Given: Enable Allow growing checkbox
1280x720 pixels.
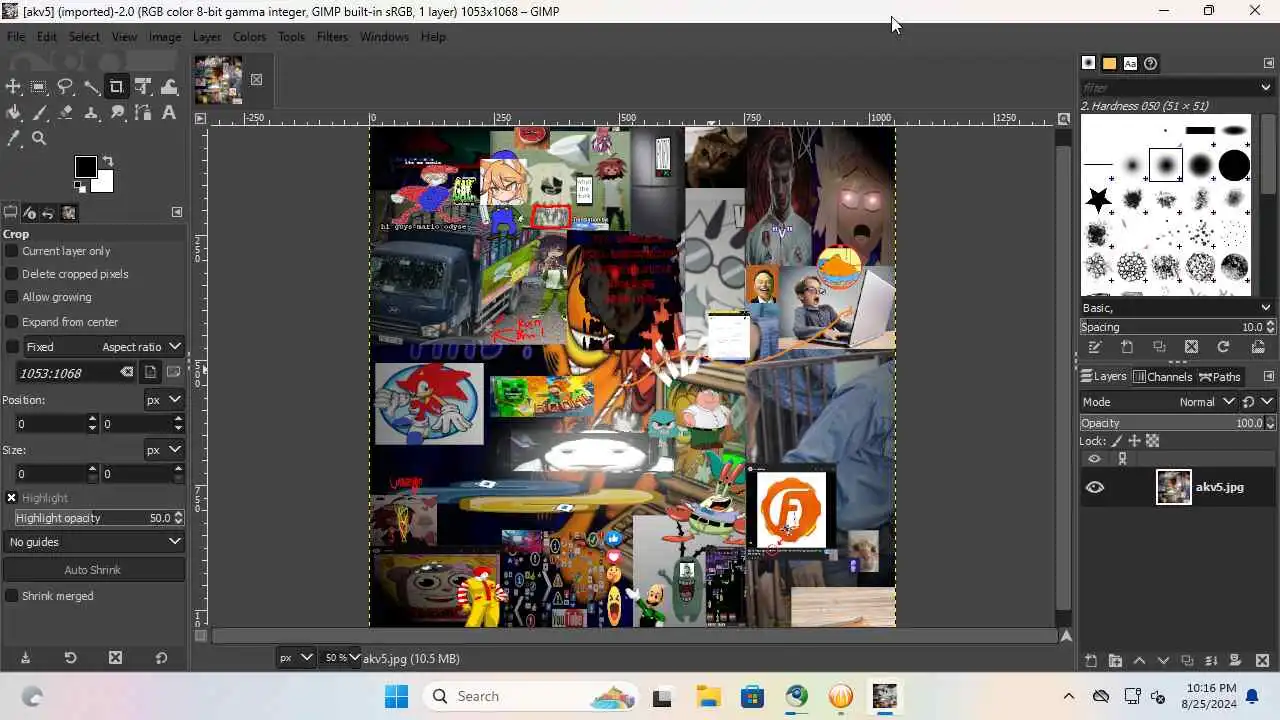Looking at the screenshot, I should click(12, 297).
